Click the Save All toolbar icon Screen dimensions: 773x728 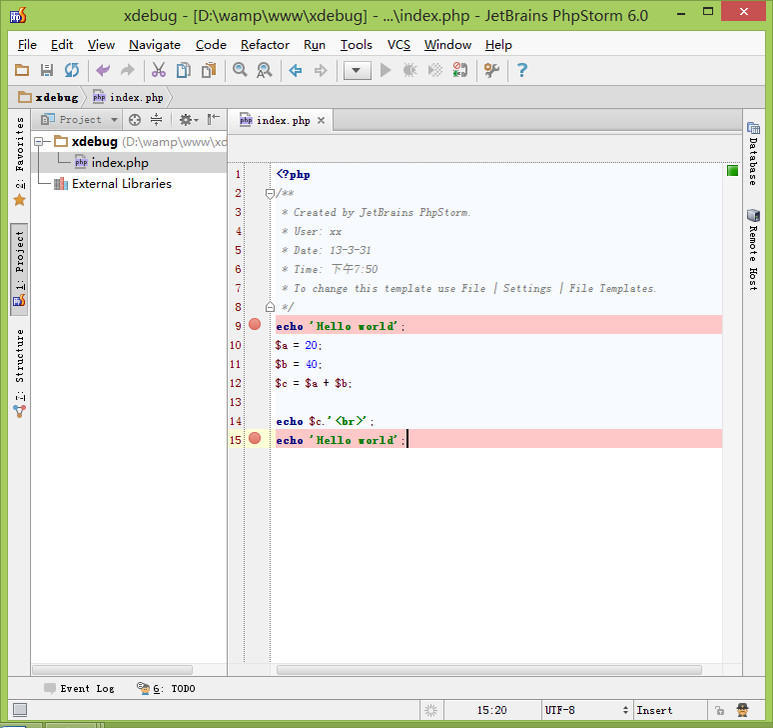(x=47, y=70)
